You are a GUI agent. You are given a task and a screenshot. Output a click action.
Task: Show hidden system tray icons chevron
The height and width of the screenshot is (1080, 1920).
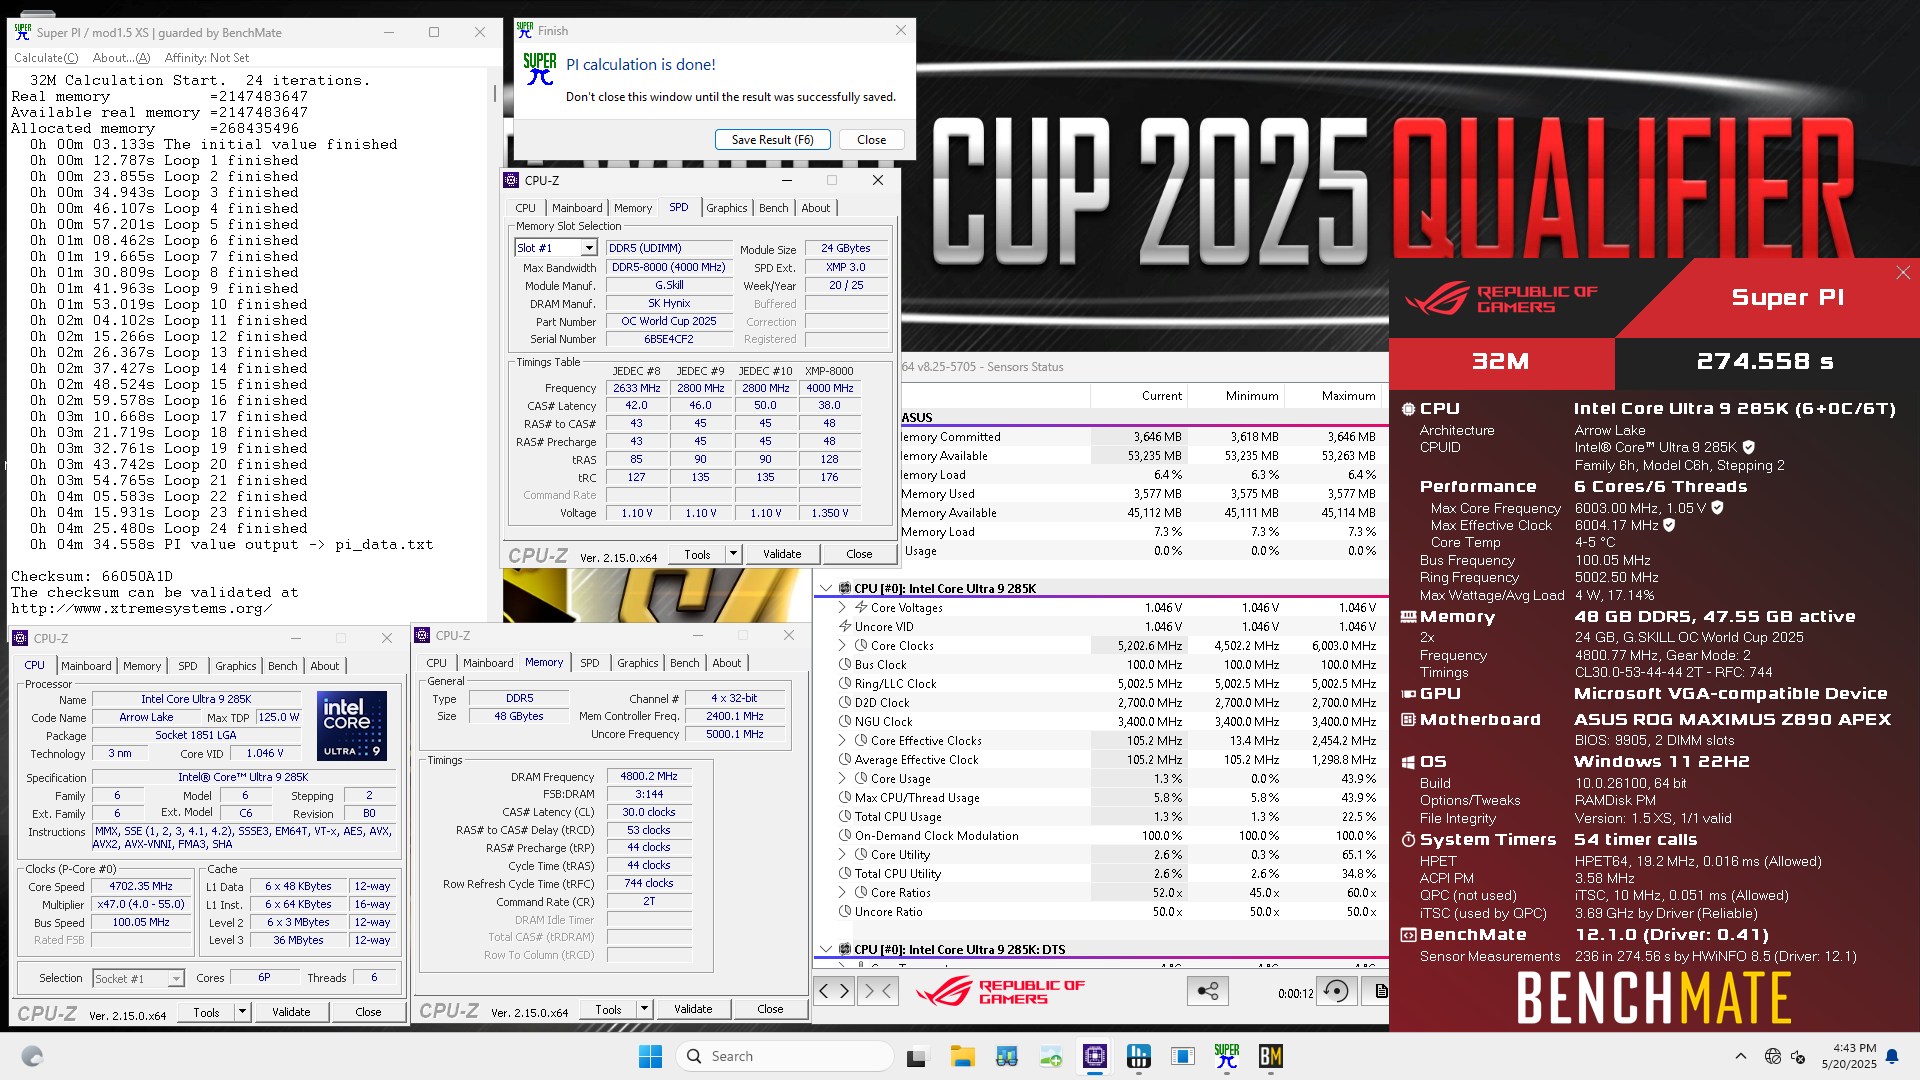click(1740, 1056)
